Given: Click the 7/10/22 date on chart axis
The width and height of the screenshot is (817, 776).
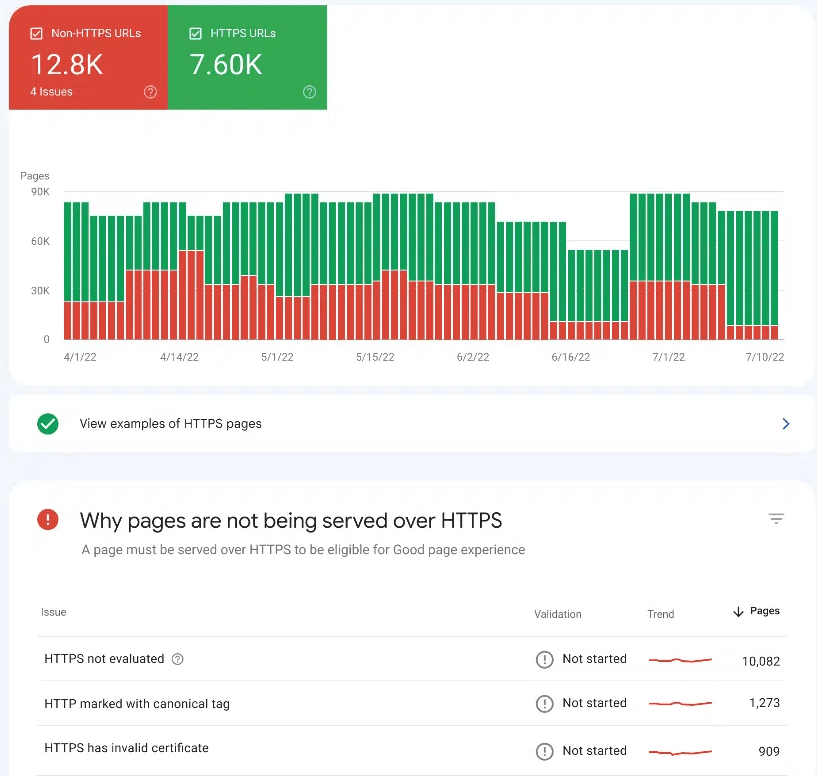Looking at the screenshot, I should [x=765, y=357].
